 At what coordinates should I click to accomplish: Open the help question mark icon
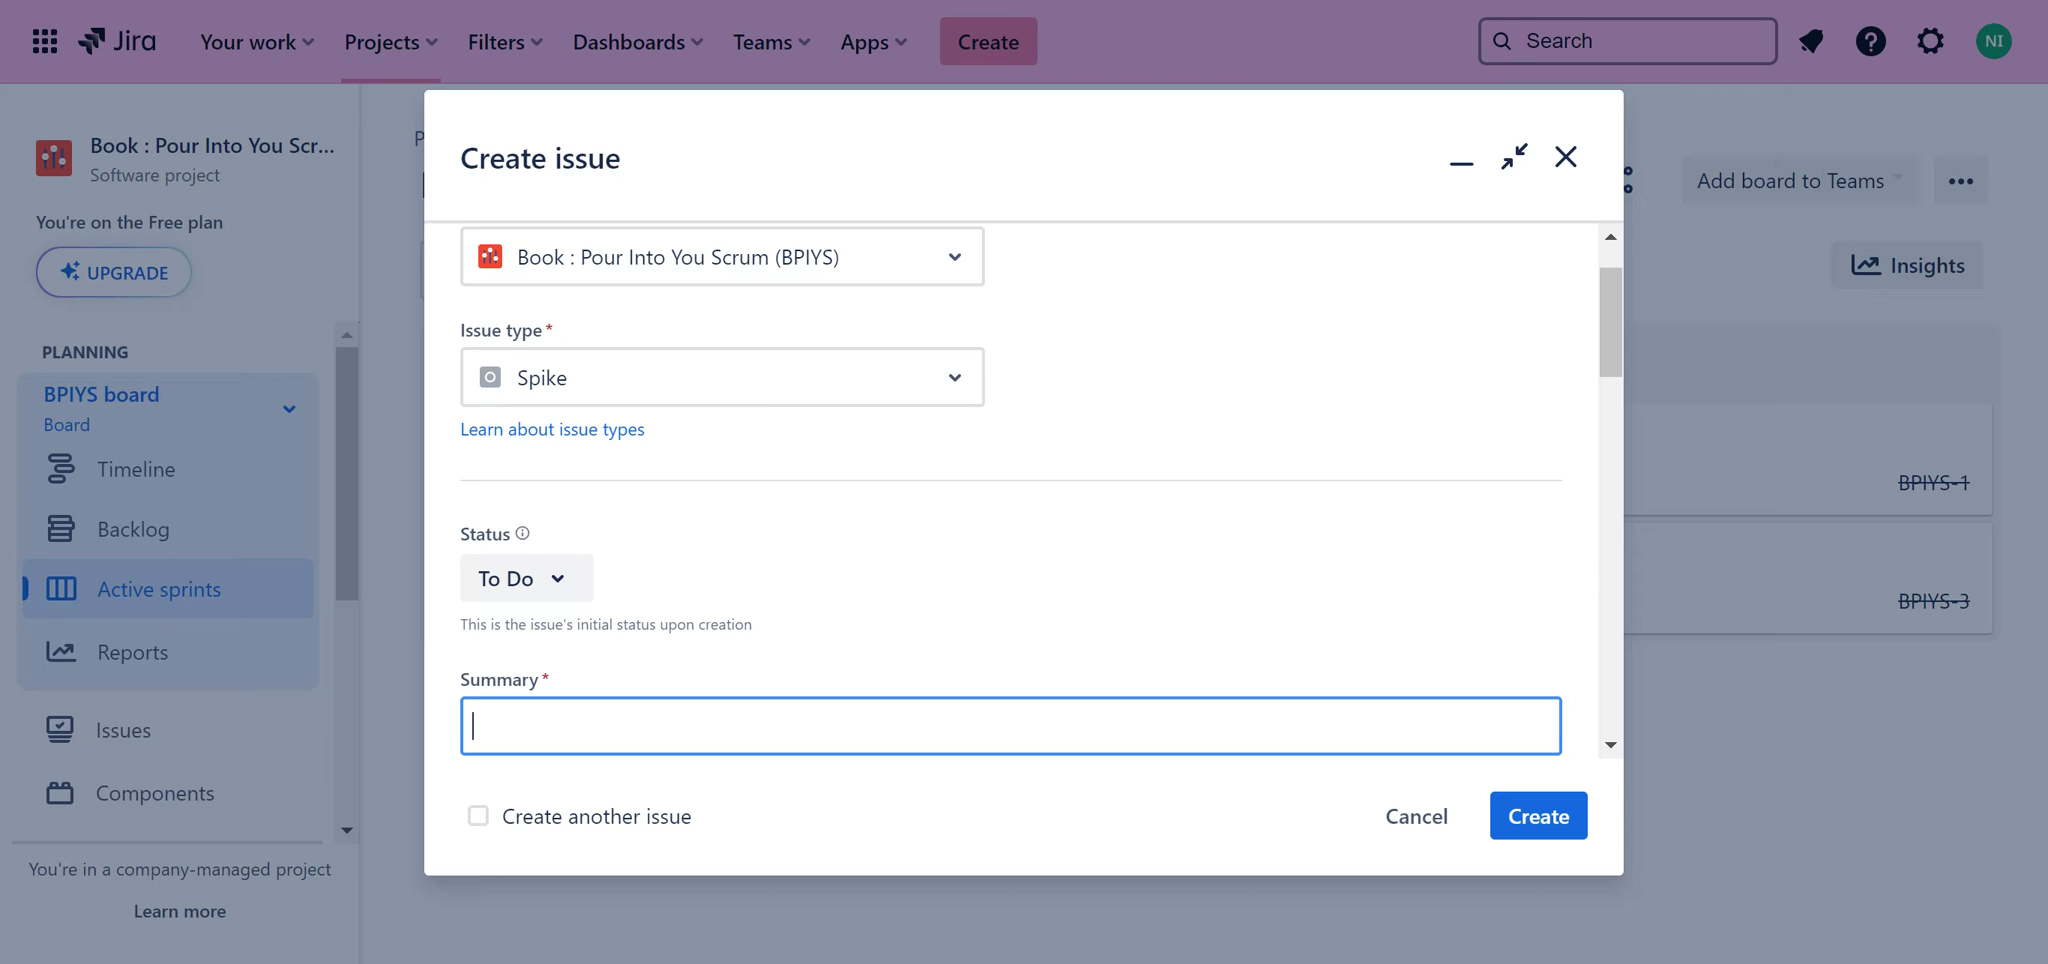pos(1870,41)
